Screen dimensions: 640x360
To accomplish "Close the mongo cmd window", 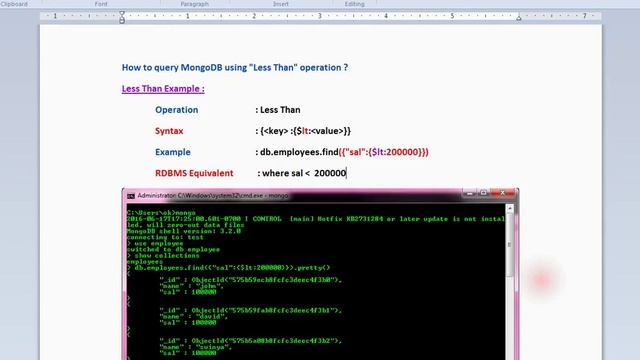I will click(503, 193).
